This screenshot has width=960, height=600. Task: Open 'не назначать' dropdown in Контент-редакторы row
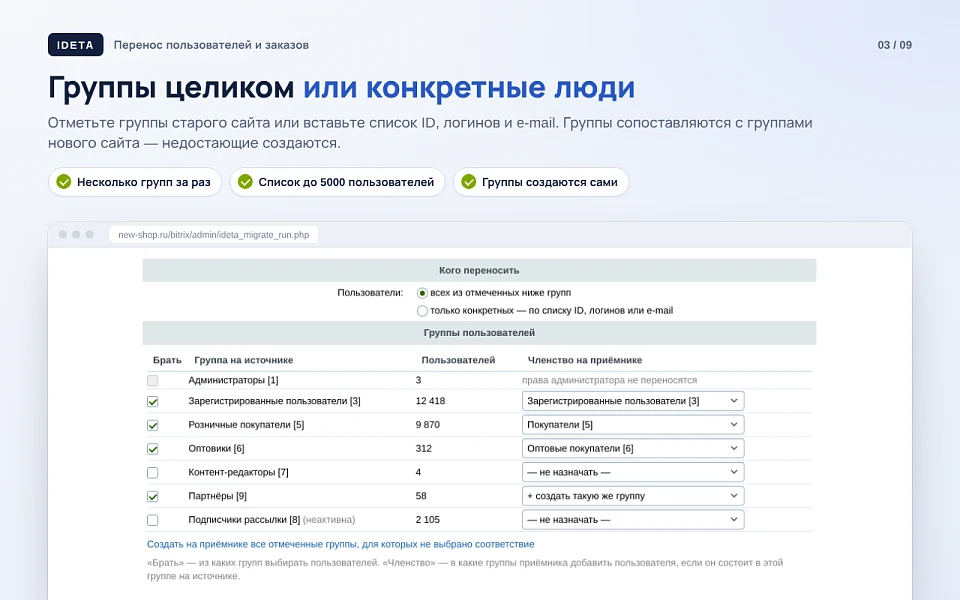(633, 472)
